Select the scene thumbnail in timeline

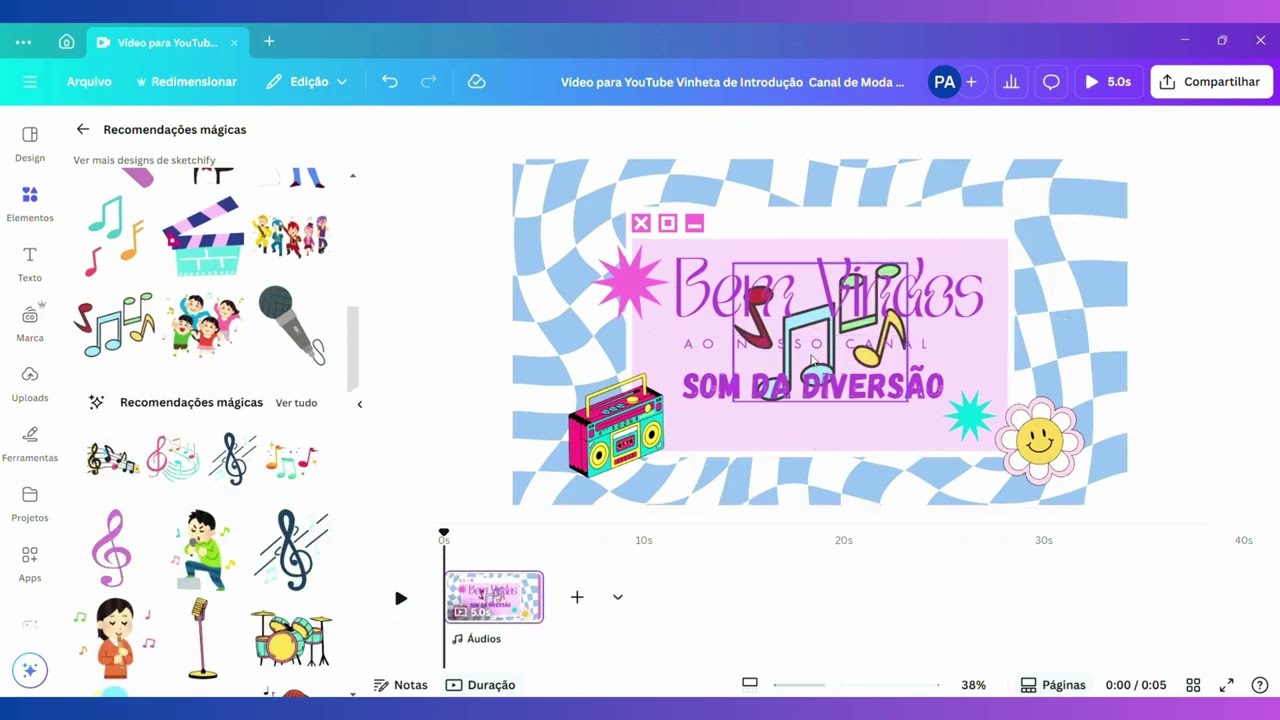494,597
